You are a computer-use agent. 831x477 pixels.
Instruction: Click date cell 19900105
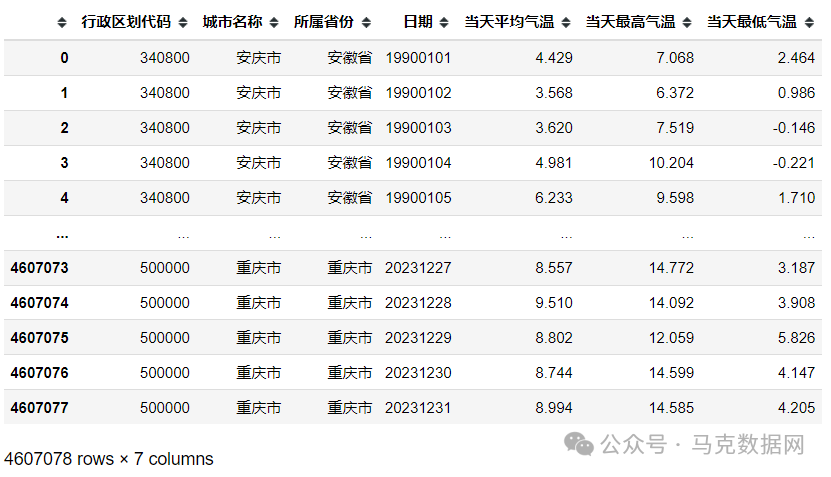click(418, 198)
